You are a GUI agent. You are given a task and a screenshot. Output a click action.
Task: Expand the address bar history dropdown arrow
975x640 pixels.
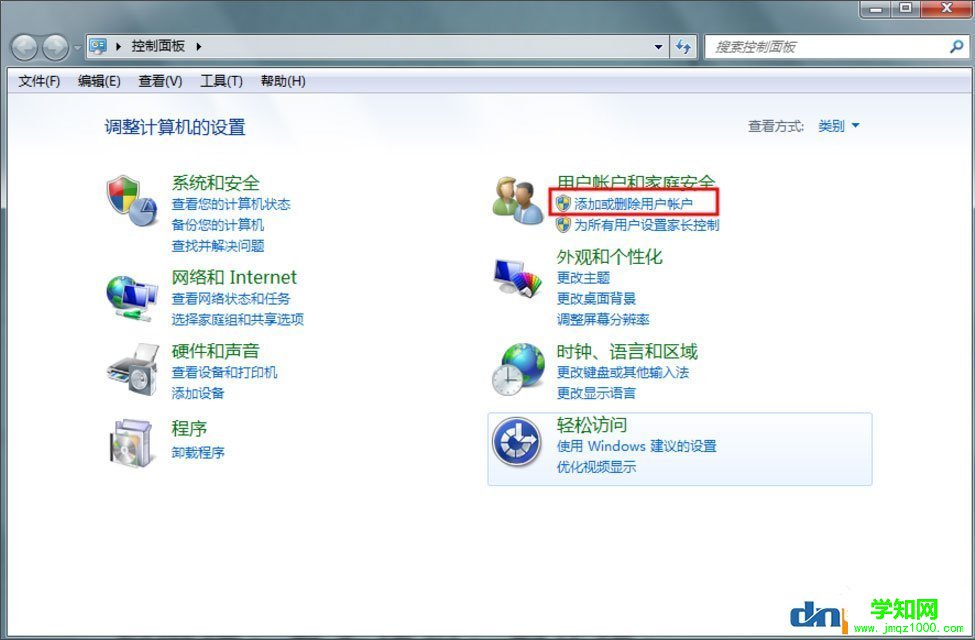[x=657, y=46]
